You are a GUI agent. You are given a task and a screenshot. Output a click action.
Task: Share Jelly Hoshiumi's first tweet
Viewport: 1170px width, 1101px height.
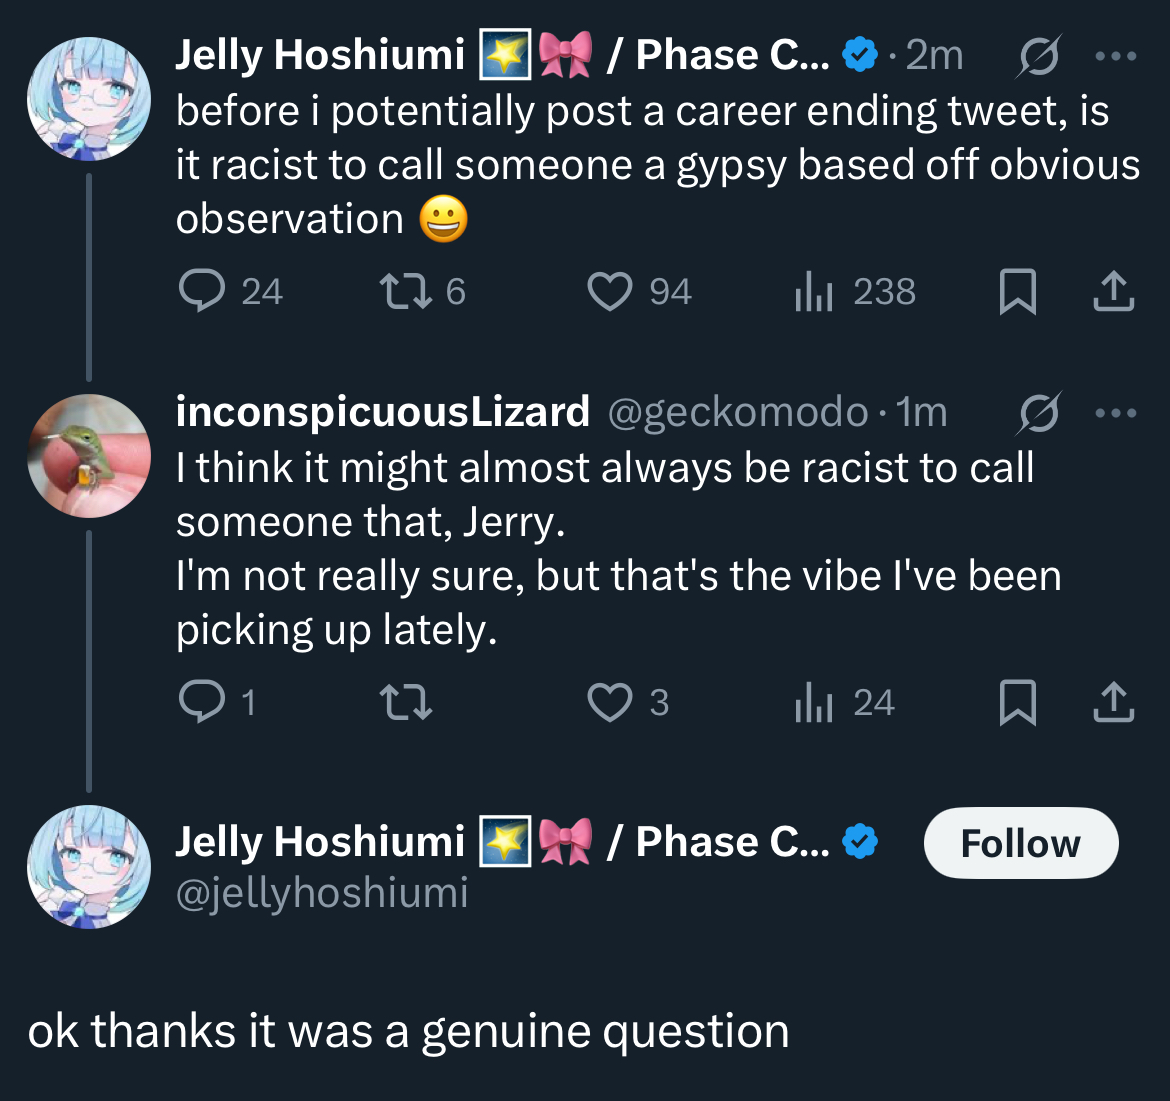(x=1113, y=292)
